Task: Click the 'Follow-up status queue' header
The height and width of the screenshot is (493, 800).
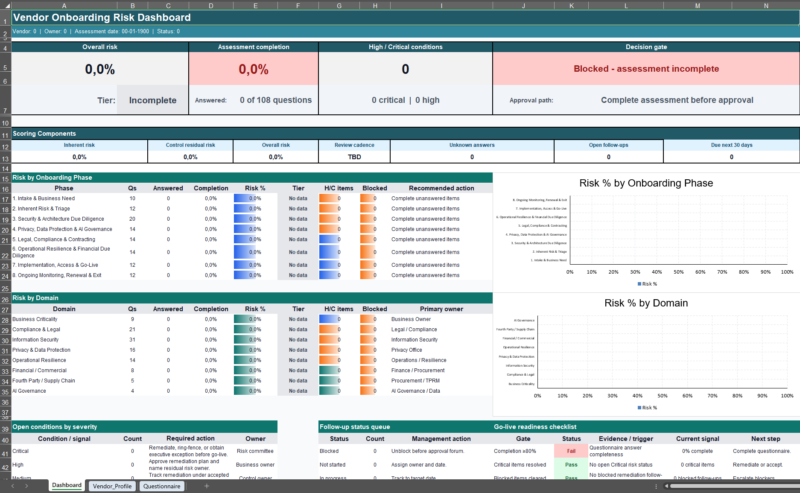Action: pyautogui.click(x=405, y=427)
